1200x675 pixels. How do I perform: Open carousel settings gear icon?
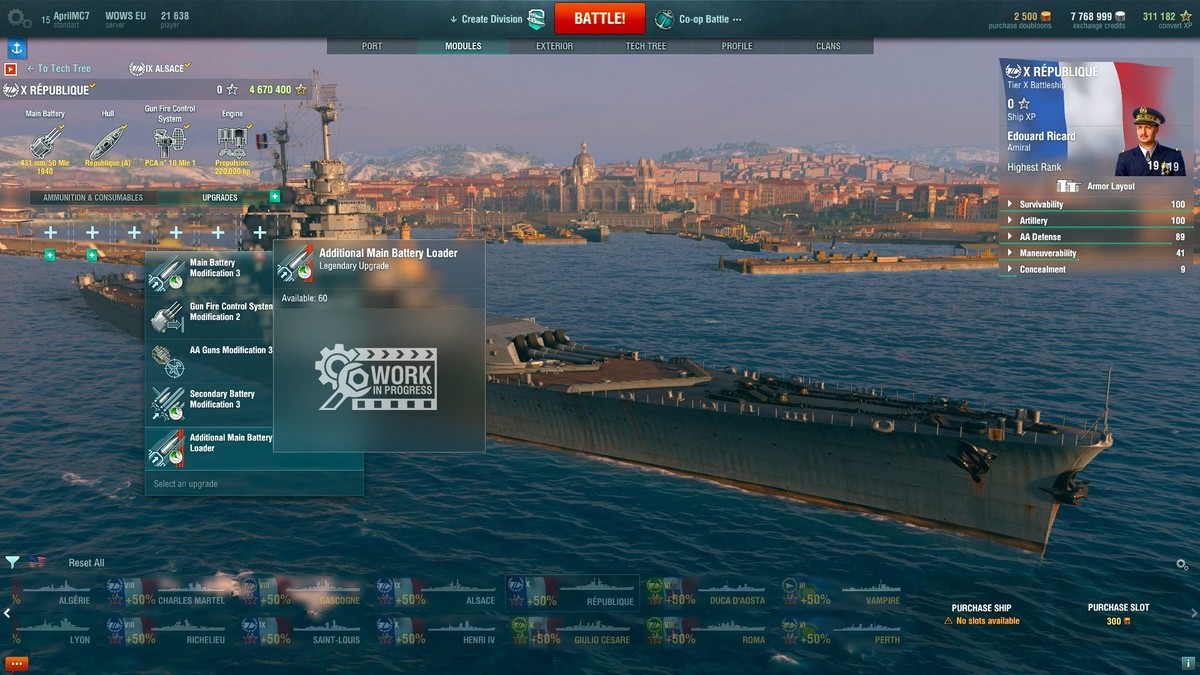coord(1182,565)
